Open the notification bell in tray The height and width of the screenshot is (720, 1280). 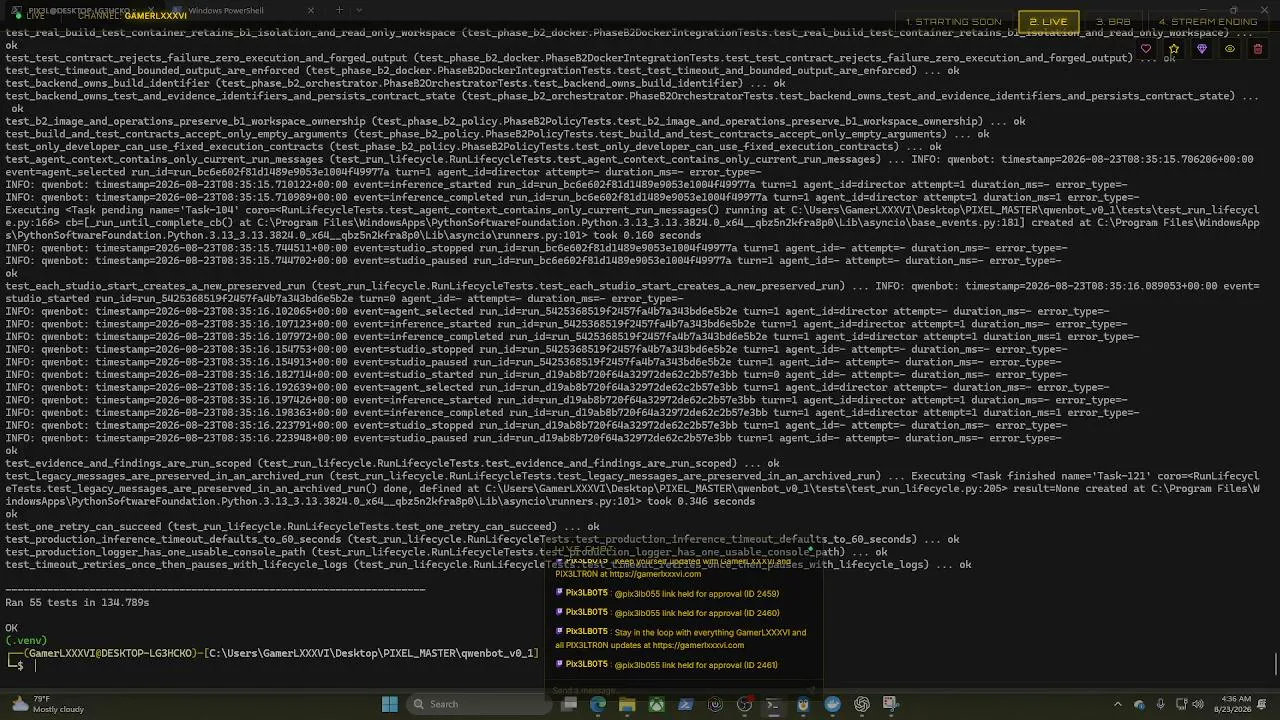pyautogui.click(x=1262, y=705)
